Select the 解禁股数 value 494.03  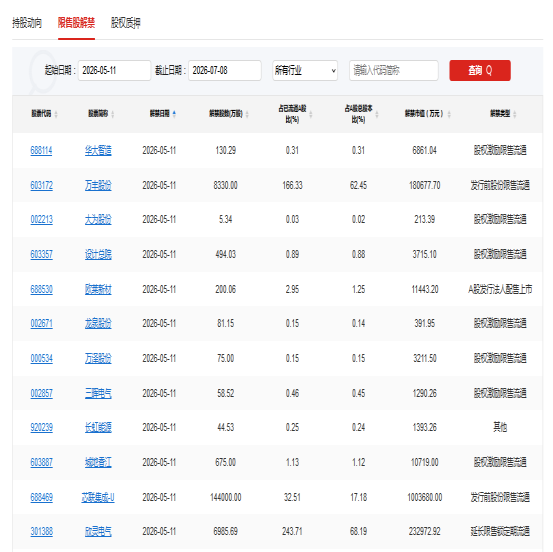(226, 254)
